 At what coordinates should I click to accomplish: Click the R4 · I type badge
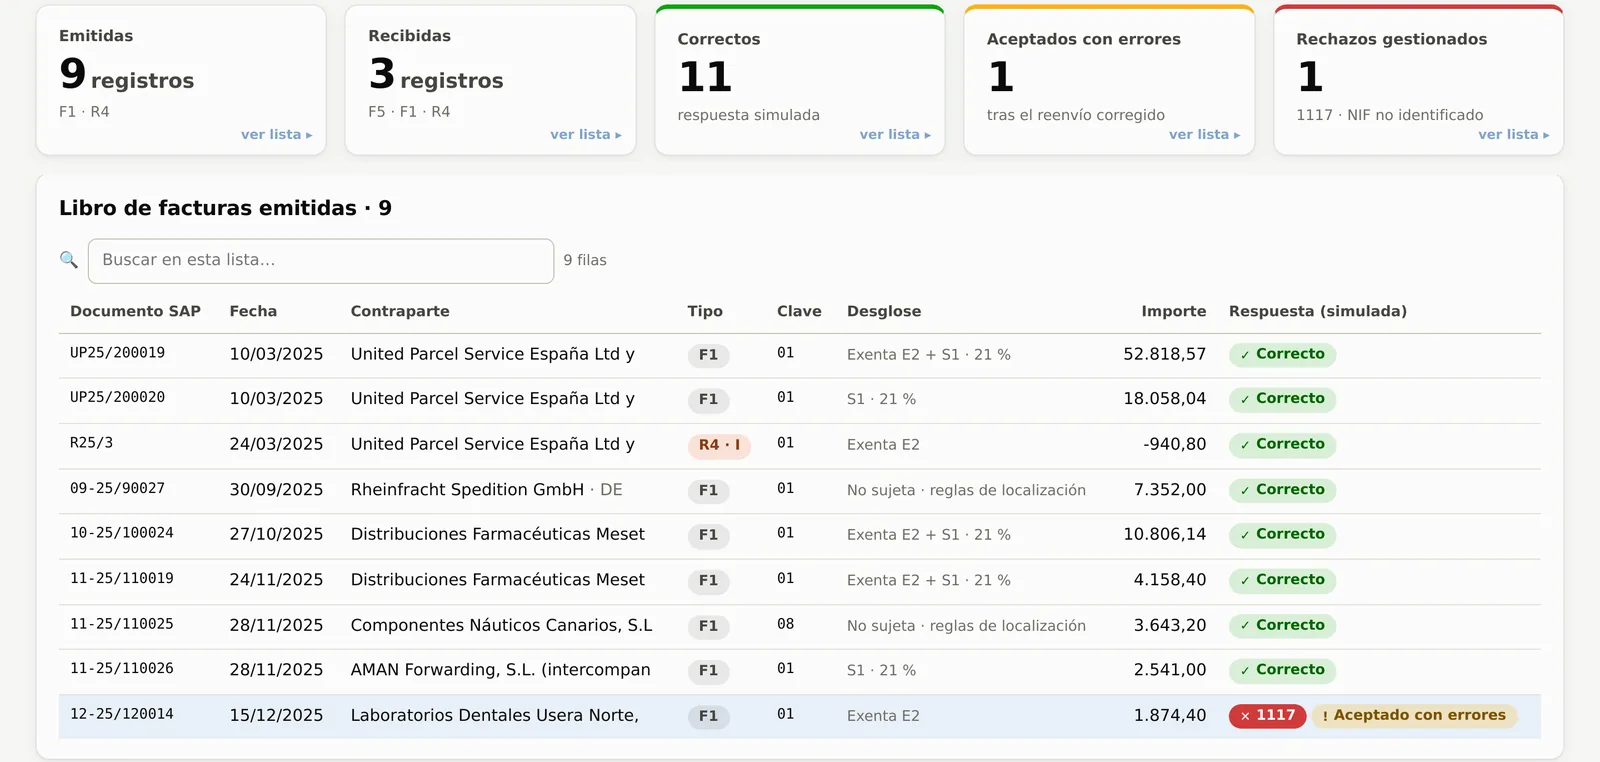719,445
